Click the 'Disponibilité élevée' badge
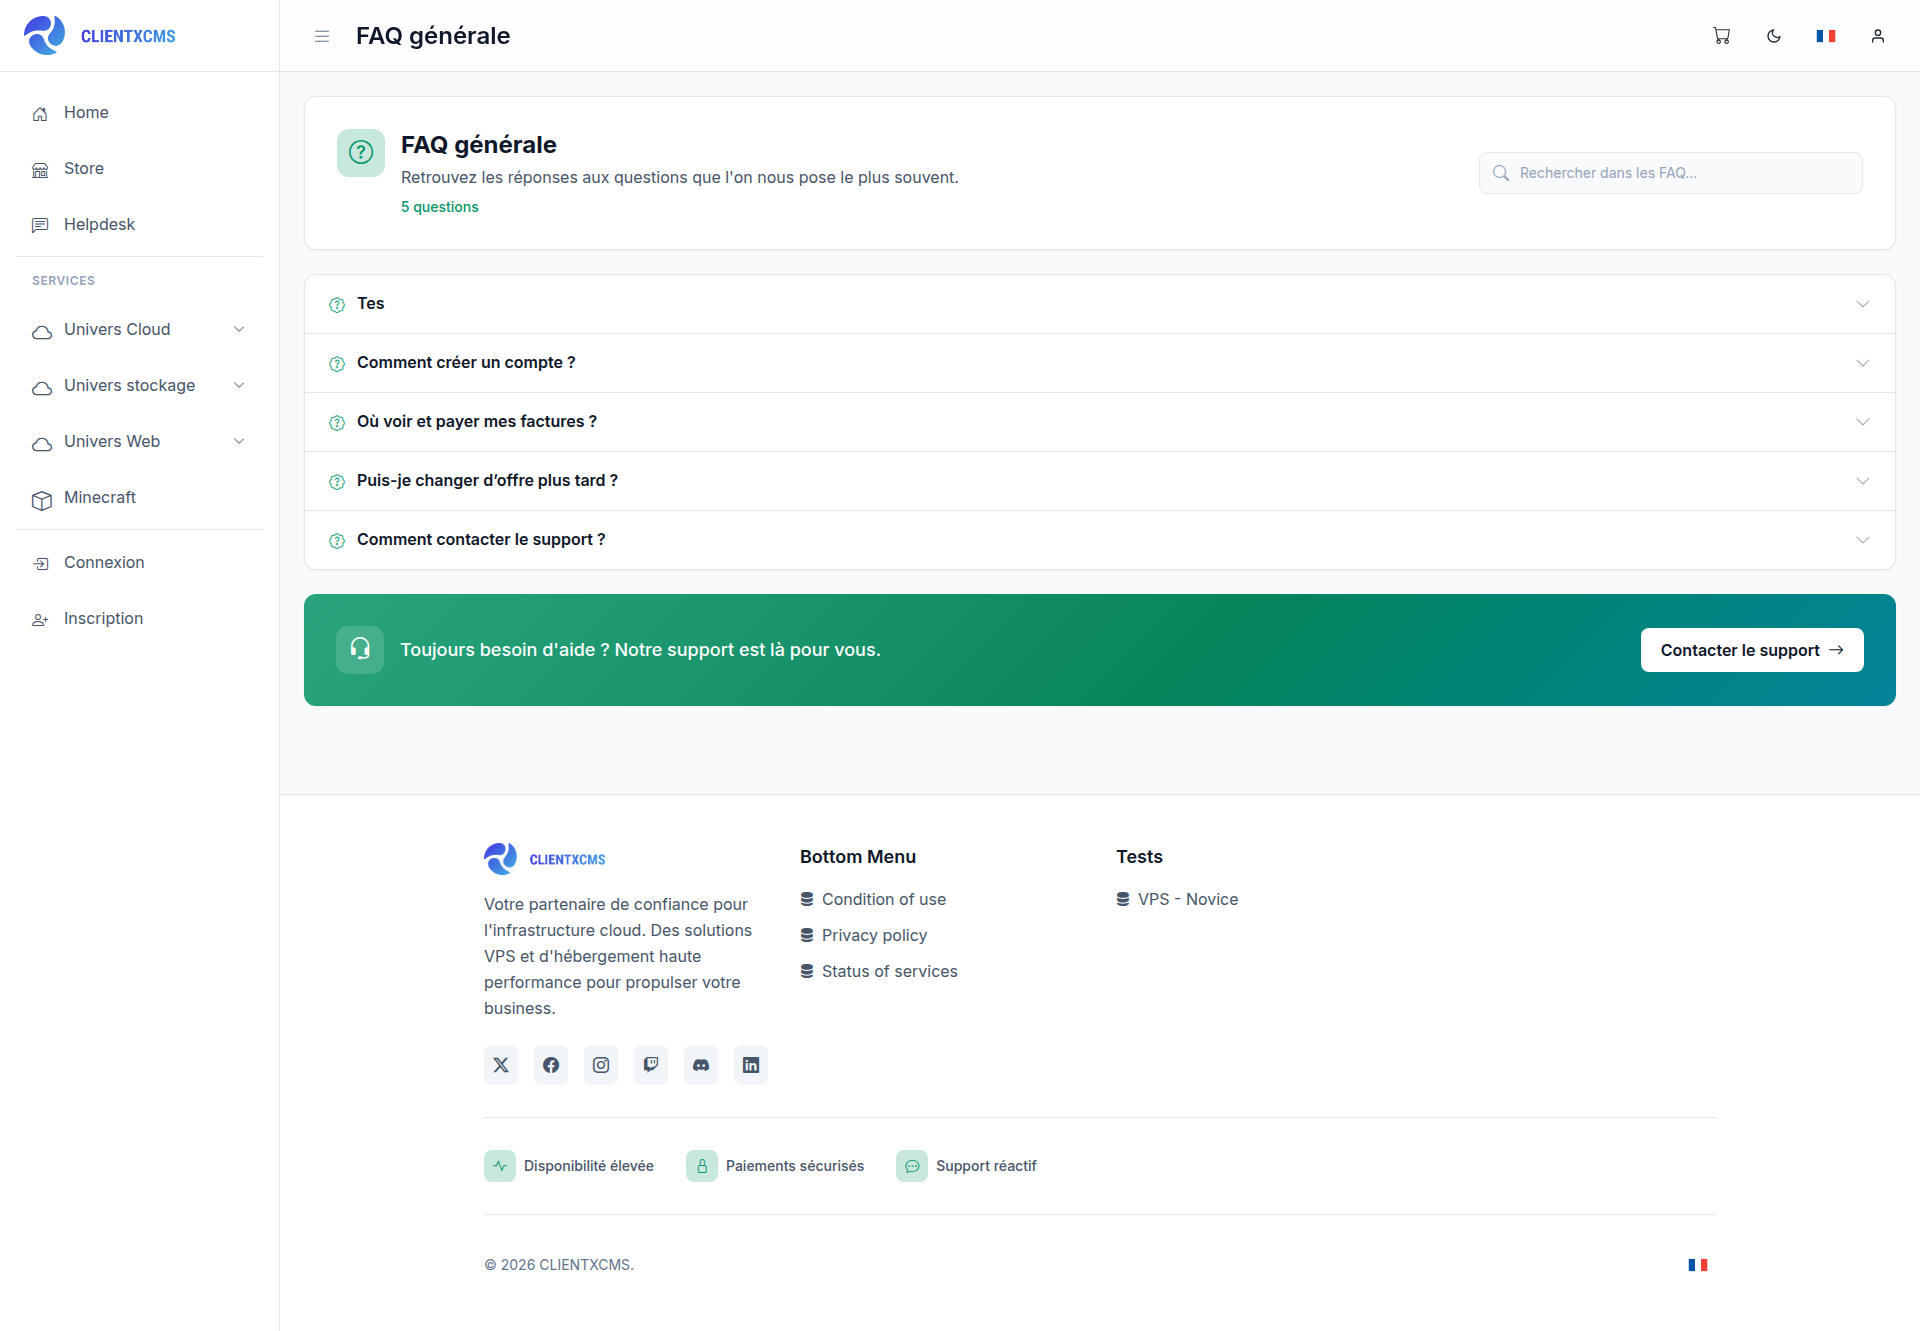 569,1166
